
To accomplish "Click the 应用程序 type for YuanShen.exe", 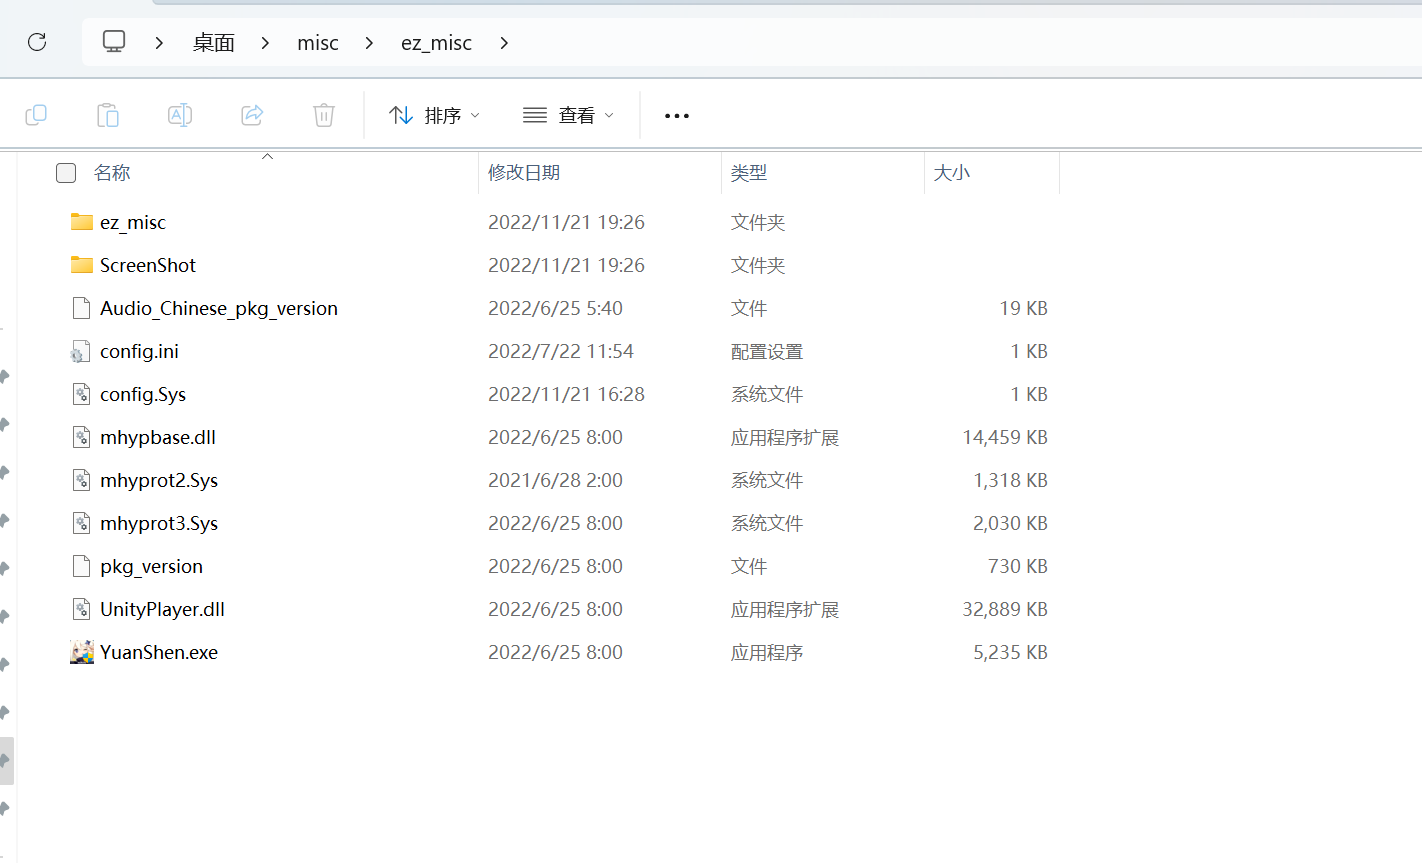I will pyautogui.click(x=767, y=652).
